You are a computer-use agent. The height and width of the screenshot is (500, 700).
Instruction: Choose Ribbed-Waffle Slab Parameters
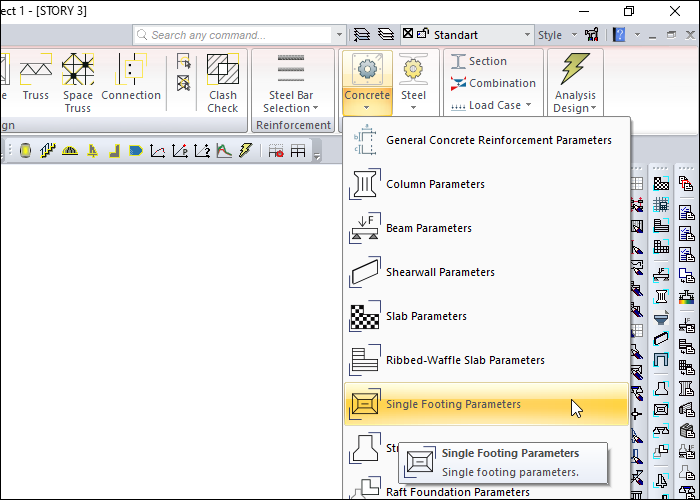(487, 360)
